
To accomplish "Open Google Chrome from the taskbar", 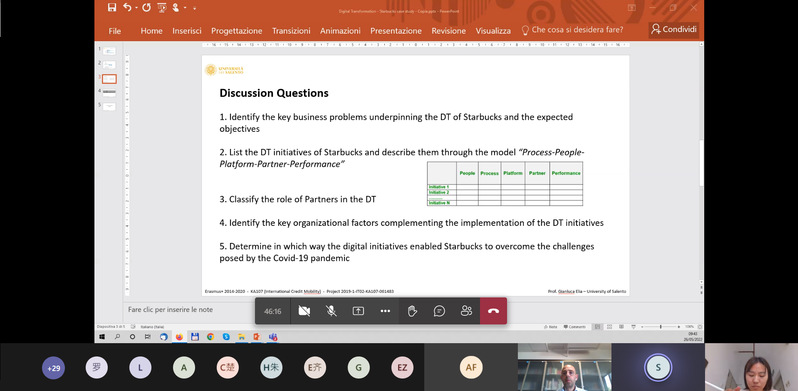I will click(210, 337).
